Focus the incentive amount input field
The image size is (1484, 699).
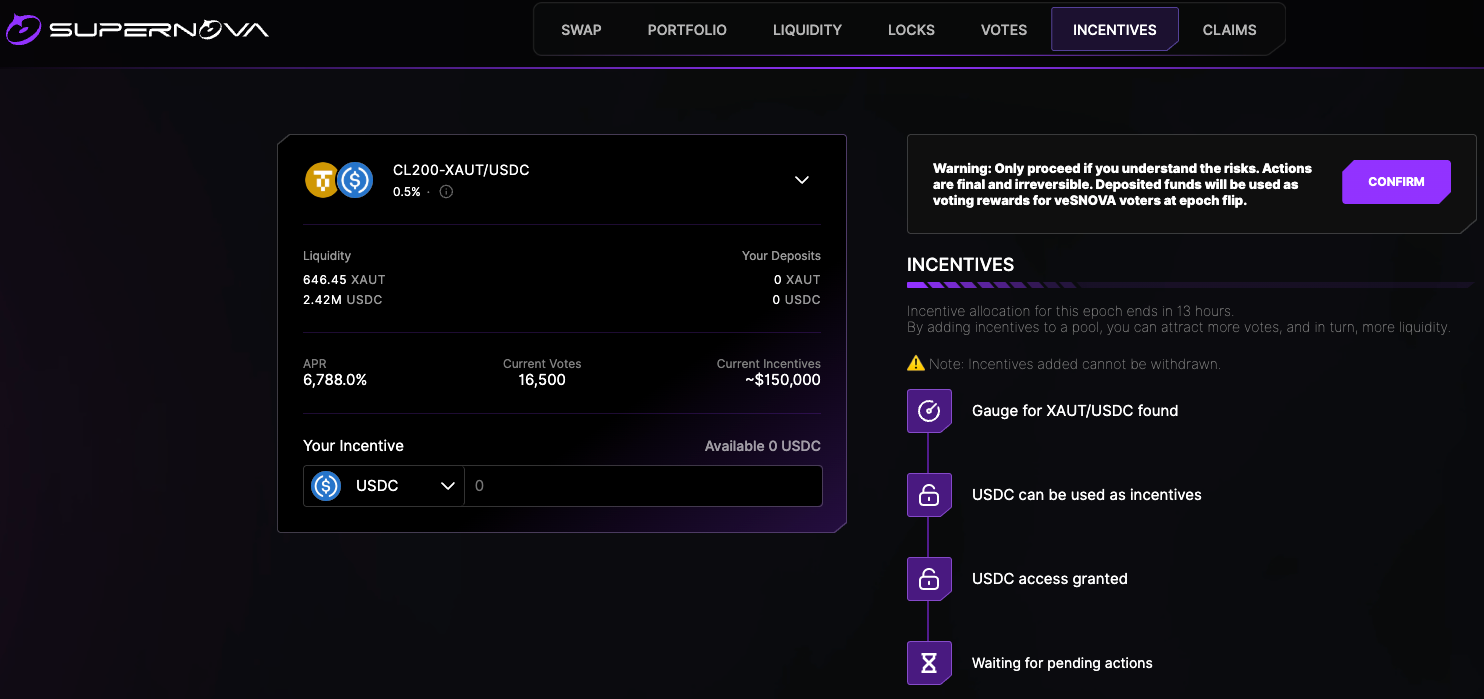642,486
